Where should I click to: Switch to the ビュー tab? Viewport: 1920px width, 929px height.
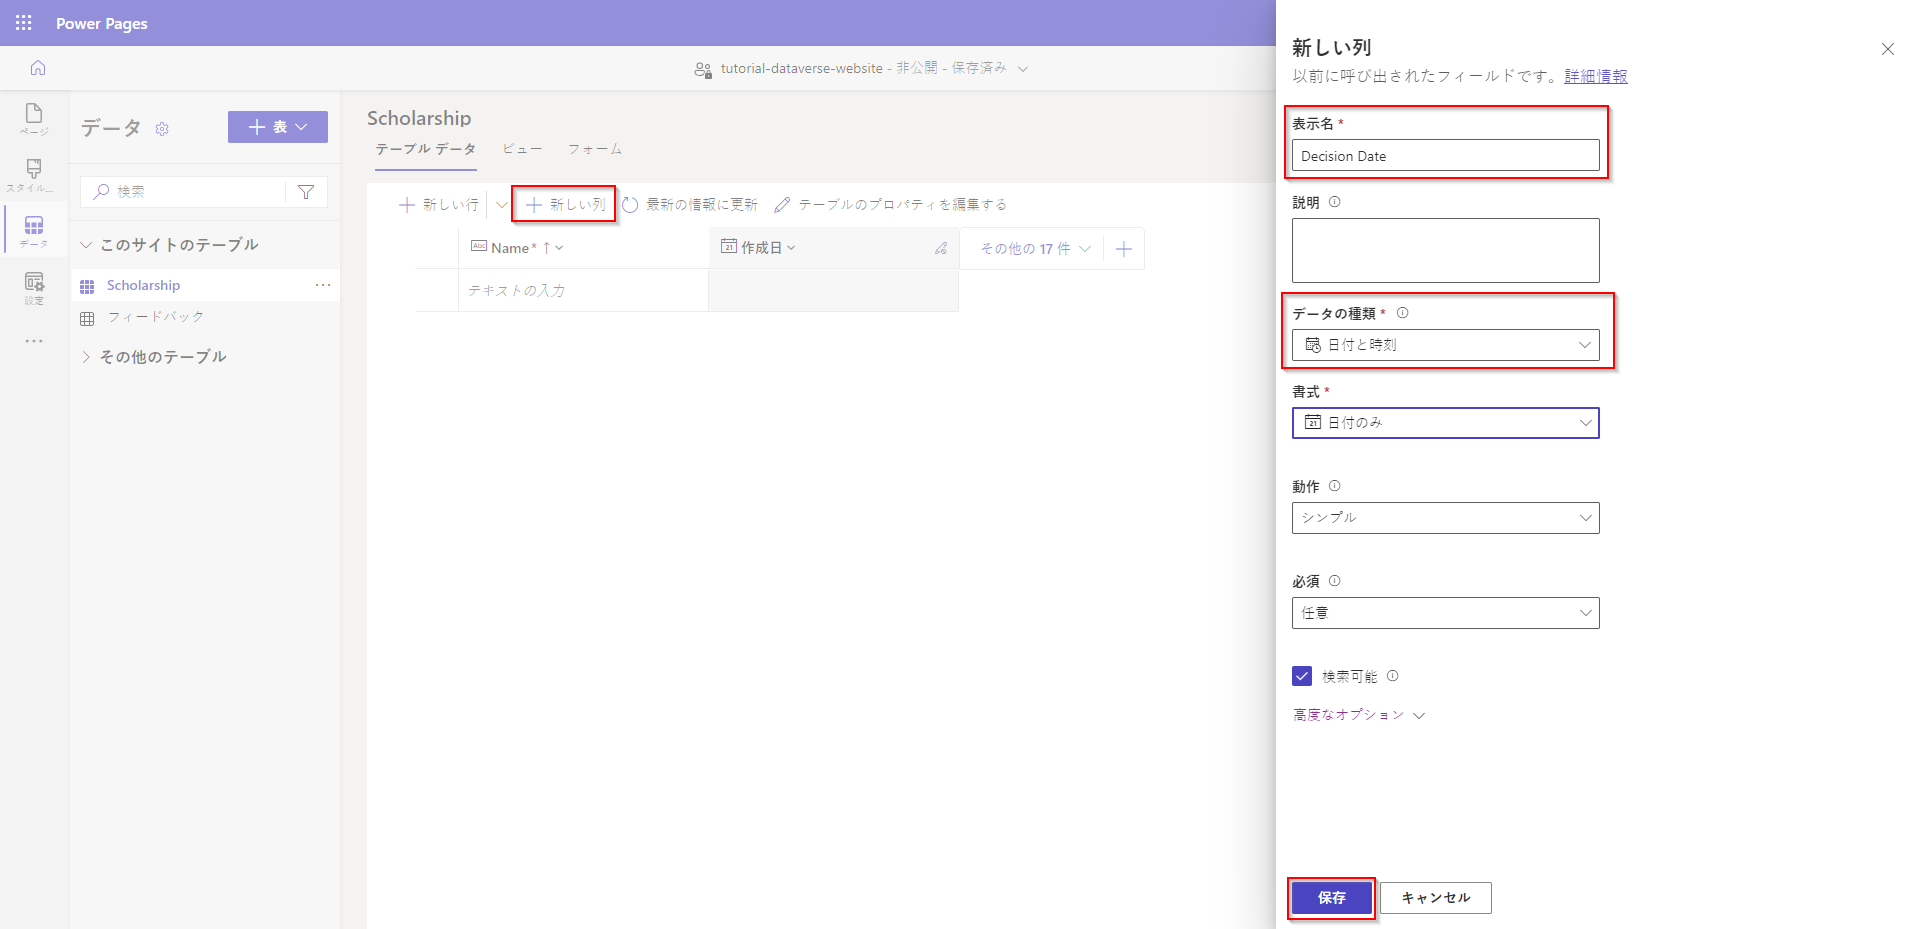click(522, 148)
